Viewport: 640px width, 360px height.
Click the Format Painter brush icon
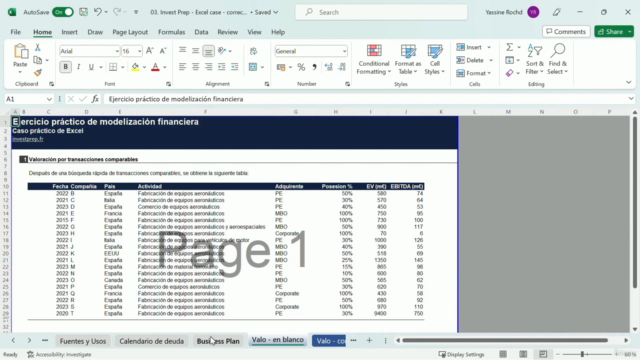click(x=38, y=73)
